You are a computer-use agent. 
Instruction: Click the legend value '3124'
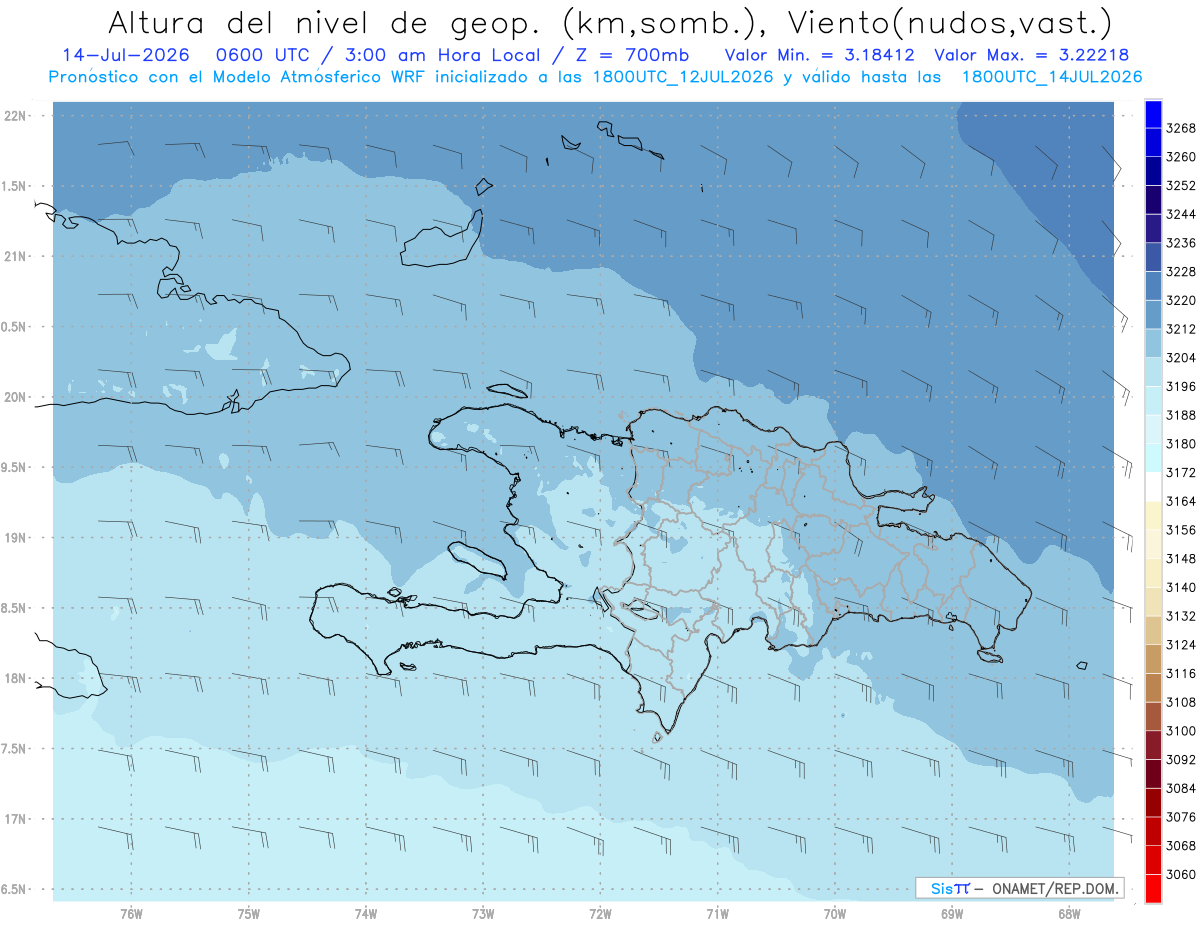(x=1180, y=645)
